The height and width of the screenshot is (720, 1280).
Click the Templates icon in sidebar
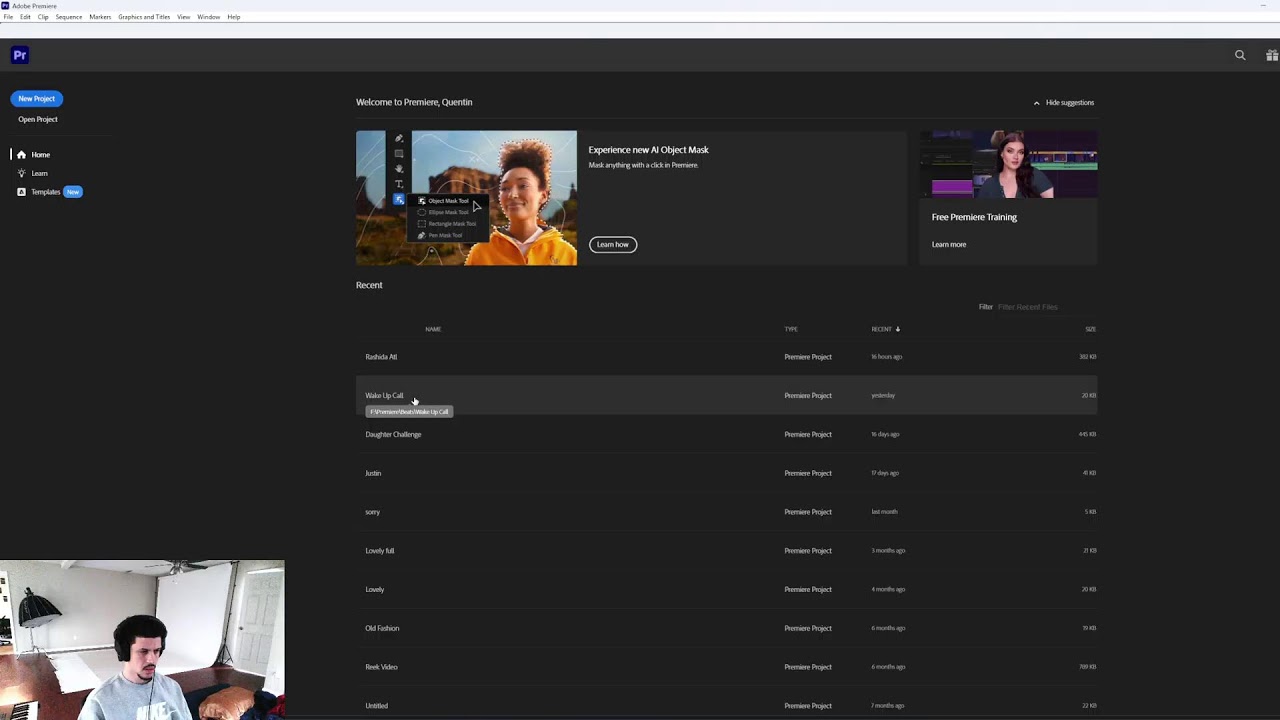pyautogui.click(x=21, y=192)
